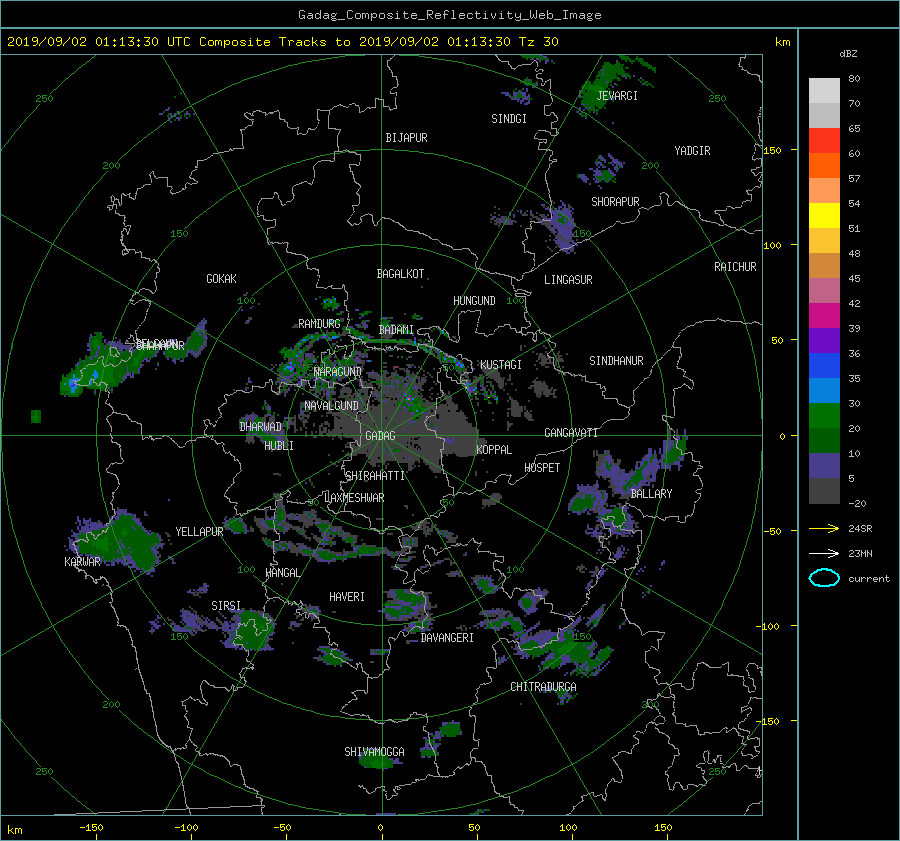Screen dimensions: 900x841
Task: Choose the light gray 80 dBZ swatch
Action: pos(824,91)
